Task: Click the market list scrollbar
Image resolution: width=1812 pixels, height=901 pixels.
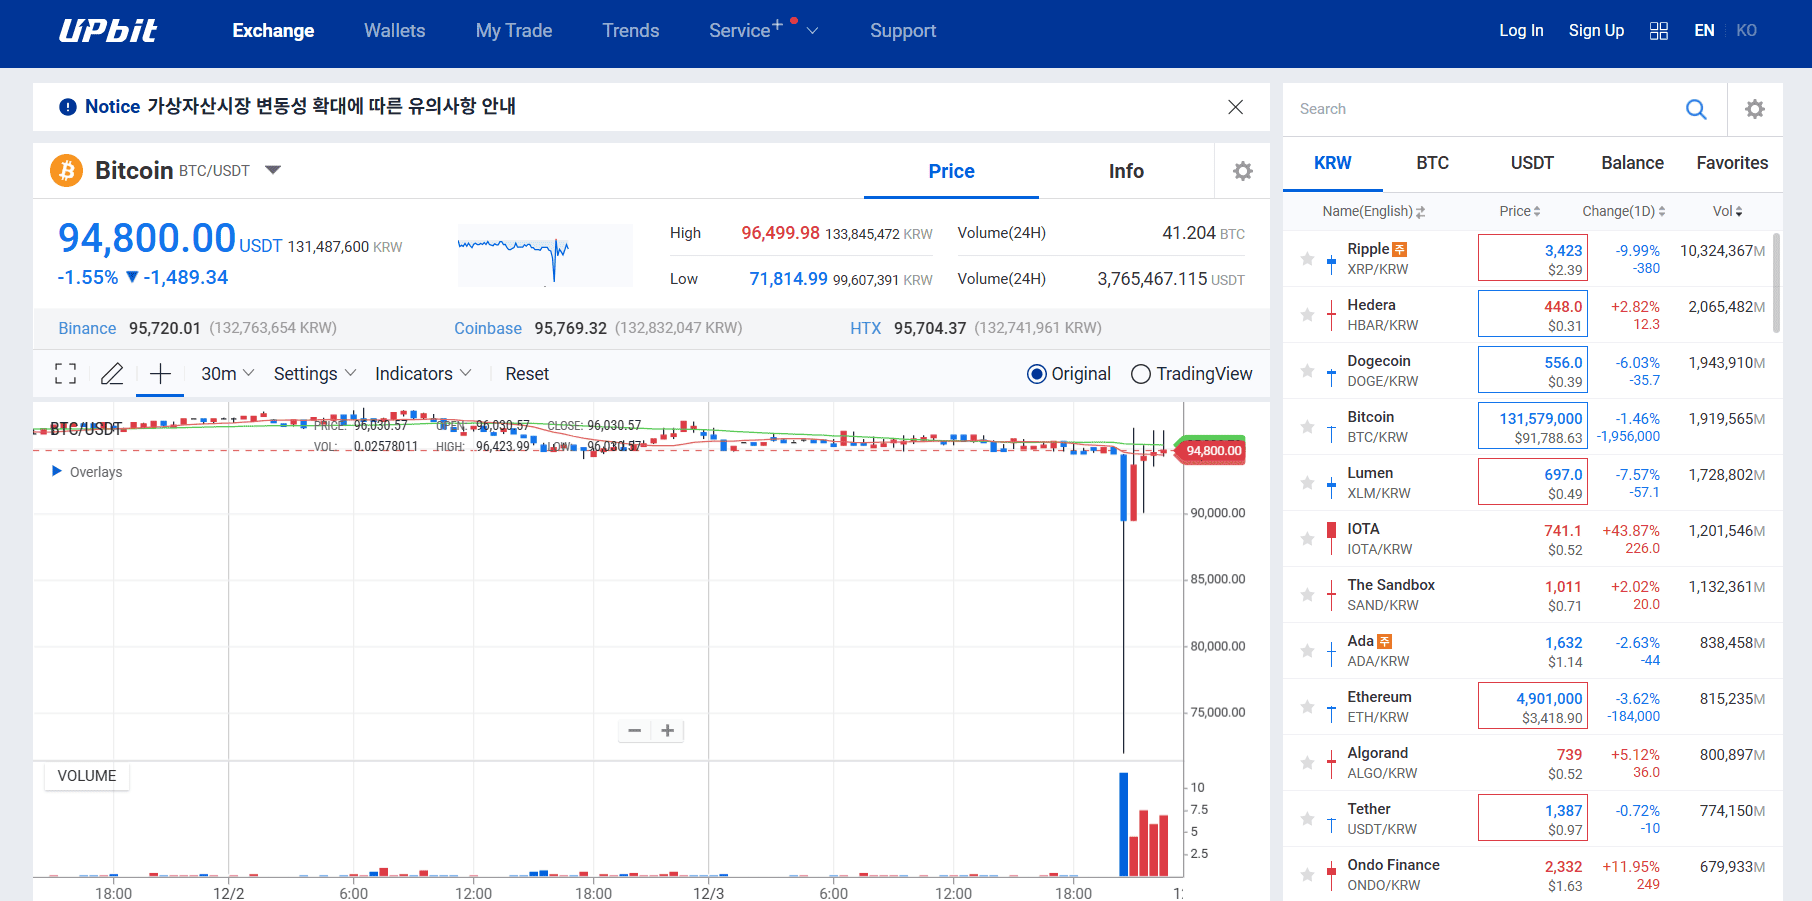Action: [x=1777, y=282]
